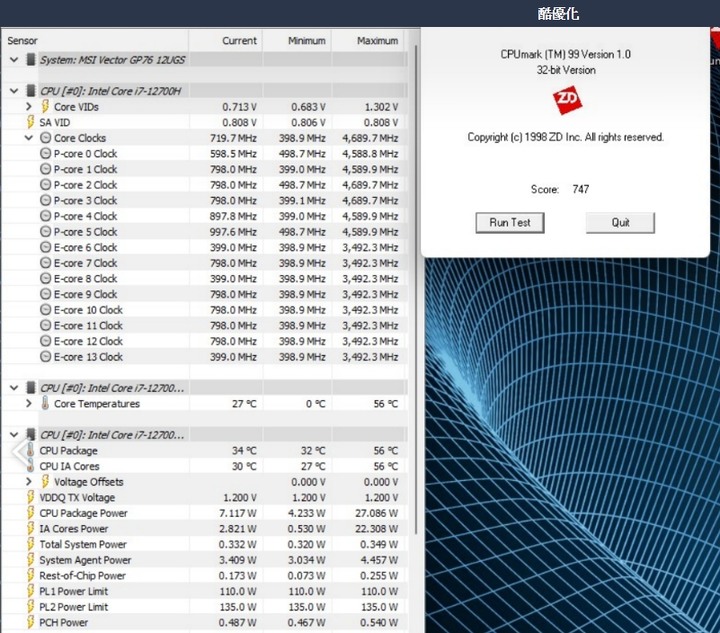Select the PCH Power row label
Screen dimensions: 720x633
(63, 622)
